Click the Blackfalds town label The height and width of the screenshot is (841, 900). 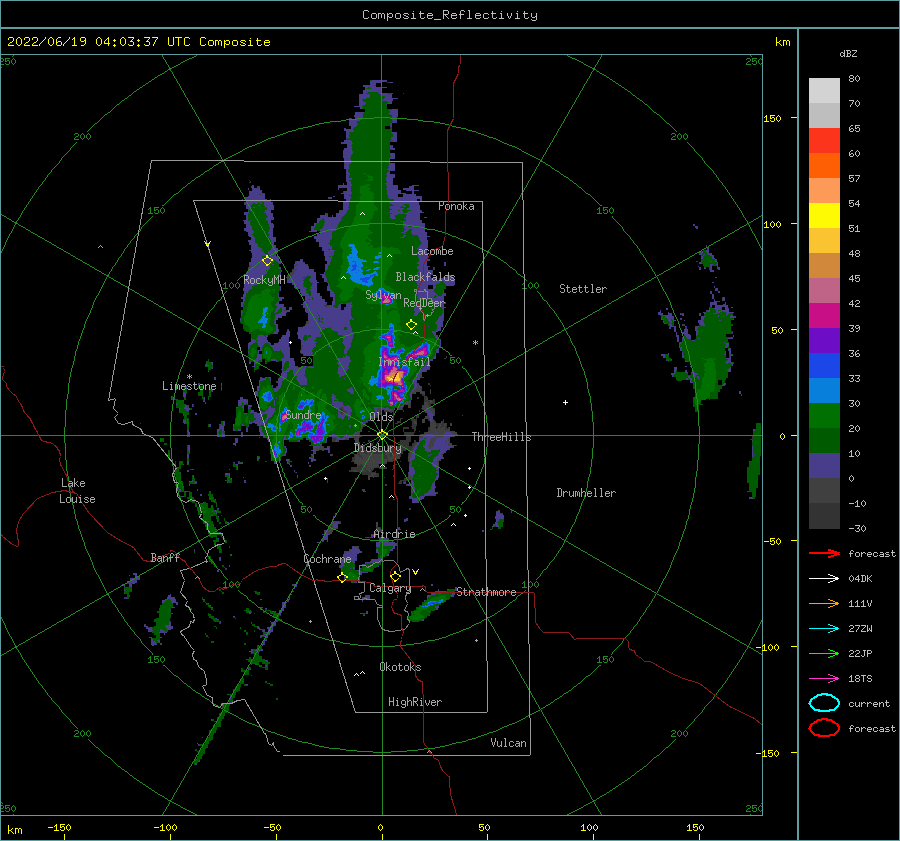[425, 277]
